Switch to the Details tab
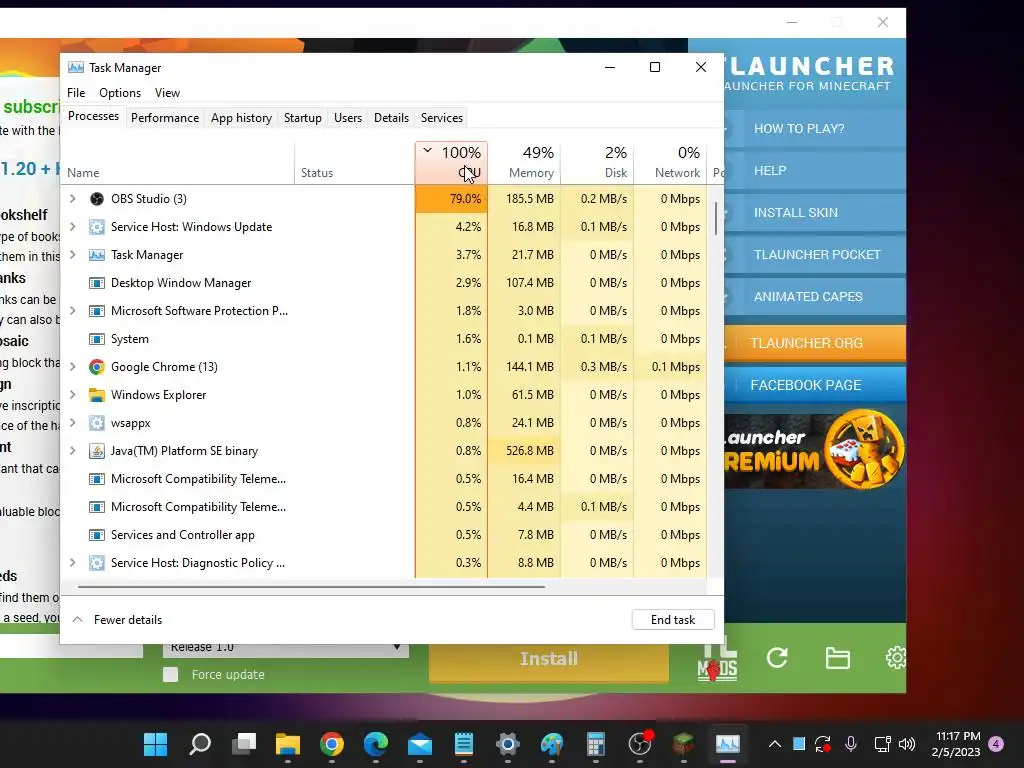Image resolution: width=1024 pixels, height=768 pixels. (x=391, y=118)
